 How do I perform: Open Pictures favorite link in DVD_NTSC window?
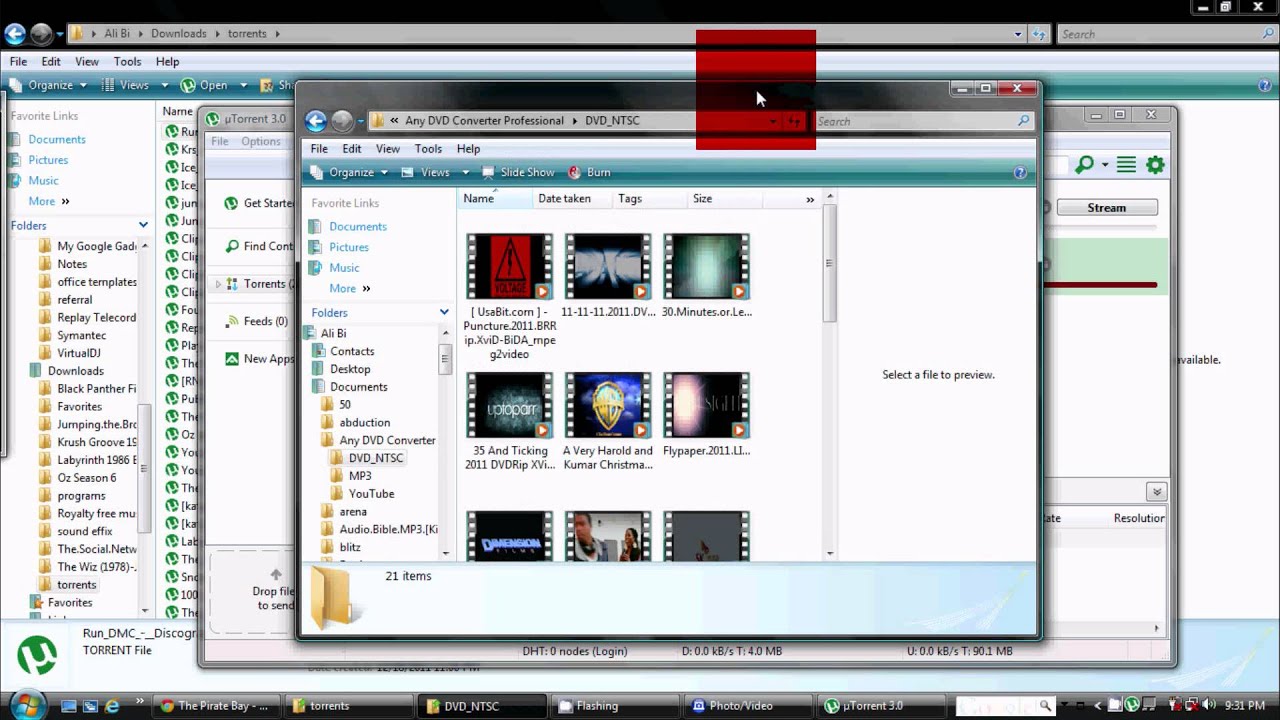point(349,247)
